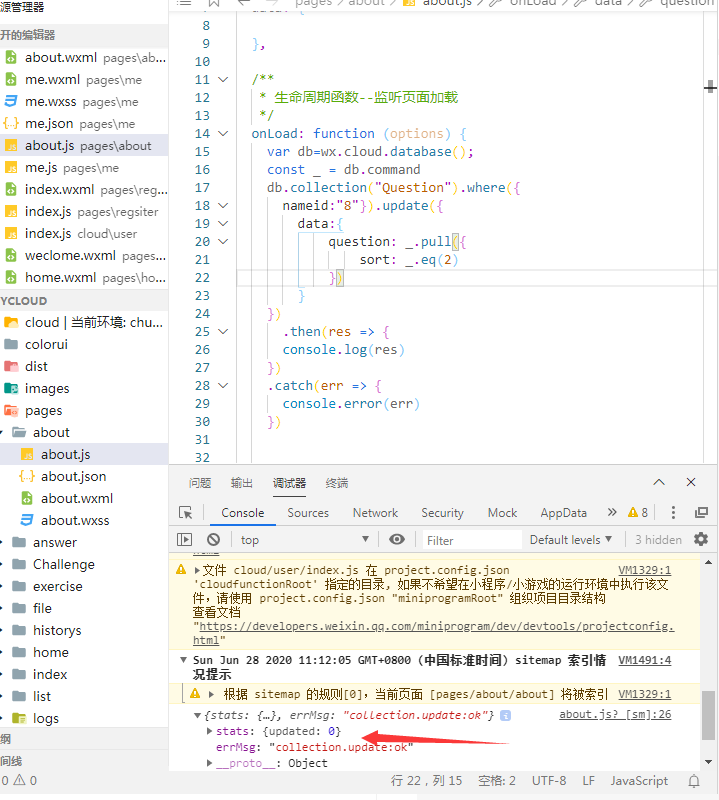
Task: Expand the __proto__ Object entry
Action: pyautogui.click(x=209, y=763)
